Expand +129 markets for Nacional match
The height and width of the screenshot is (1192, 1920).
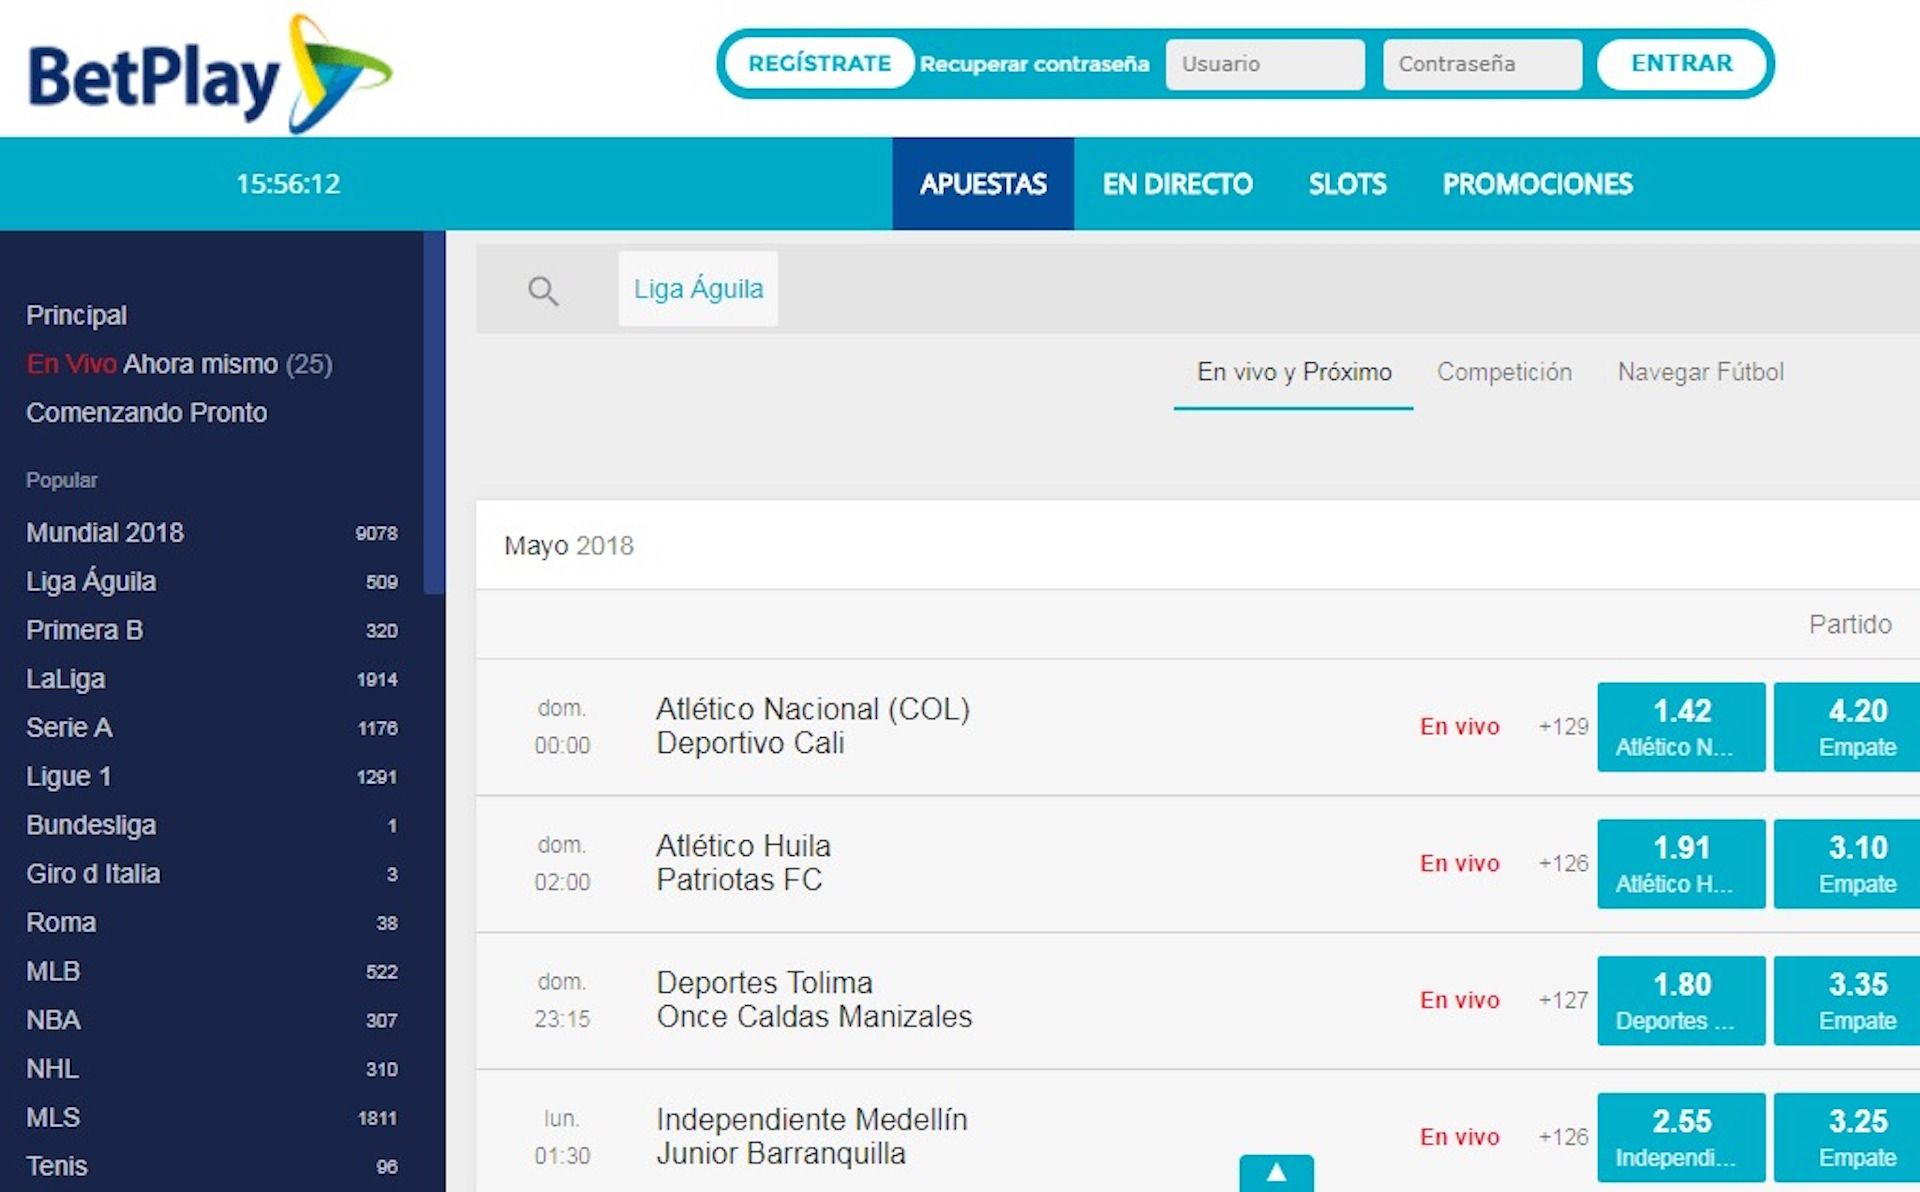pyautogui.click(x=1563, y=727)
